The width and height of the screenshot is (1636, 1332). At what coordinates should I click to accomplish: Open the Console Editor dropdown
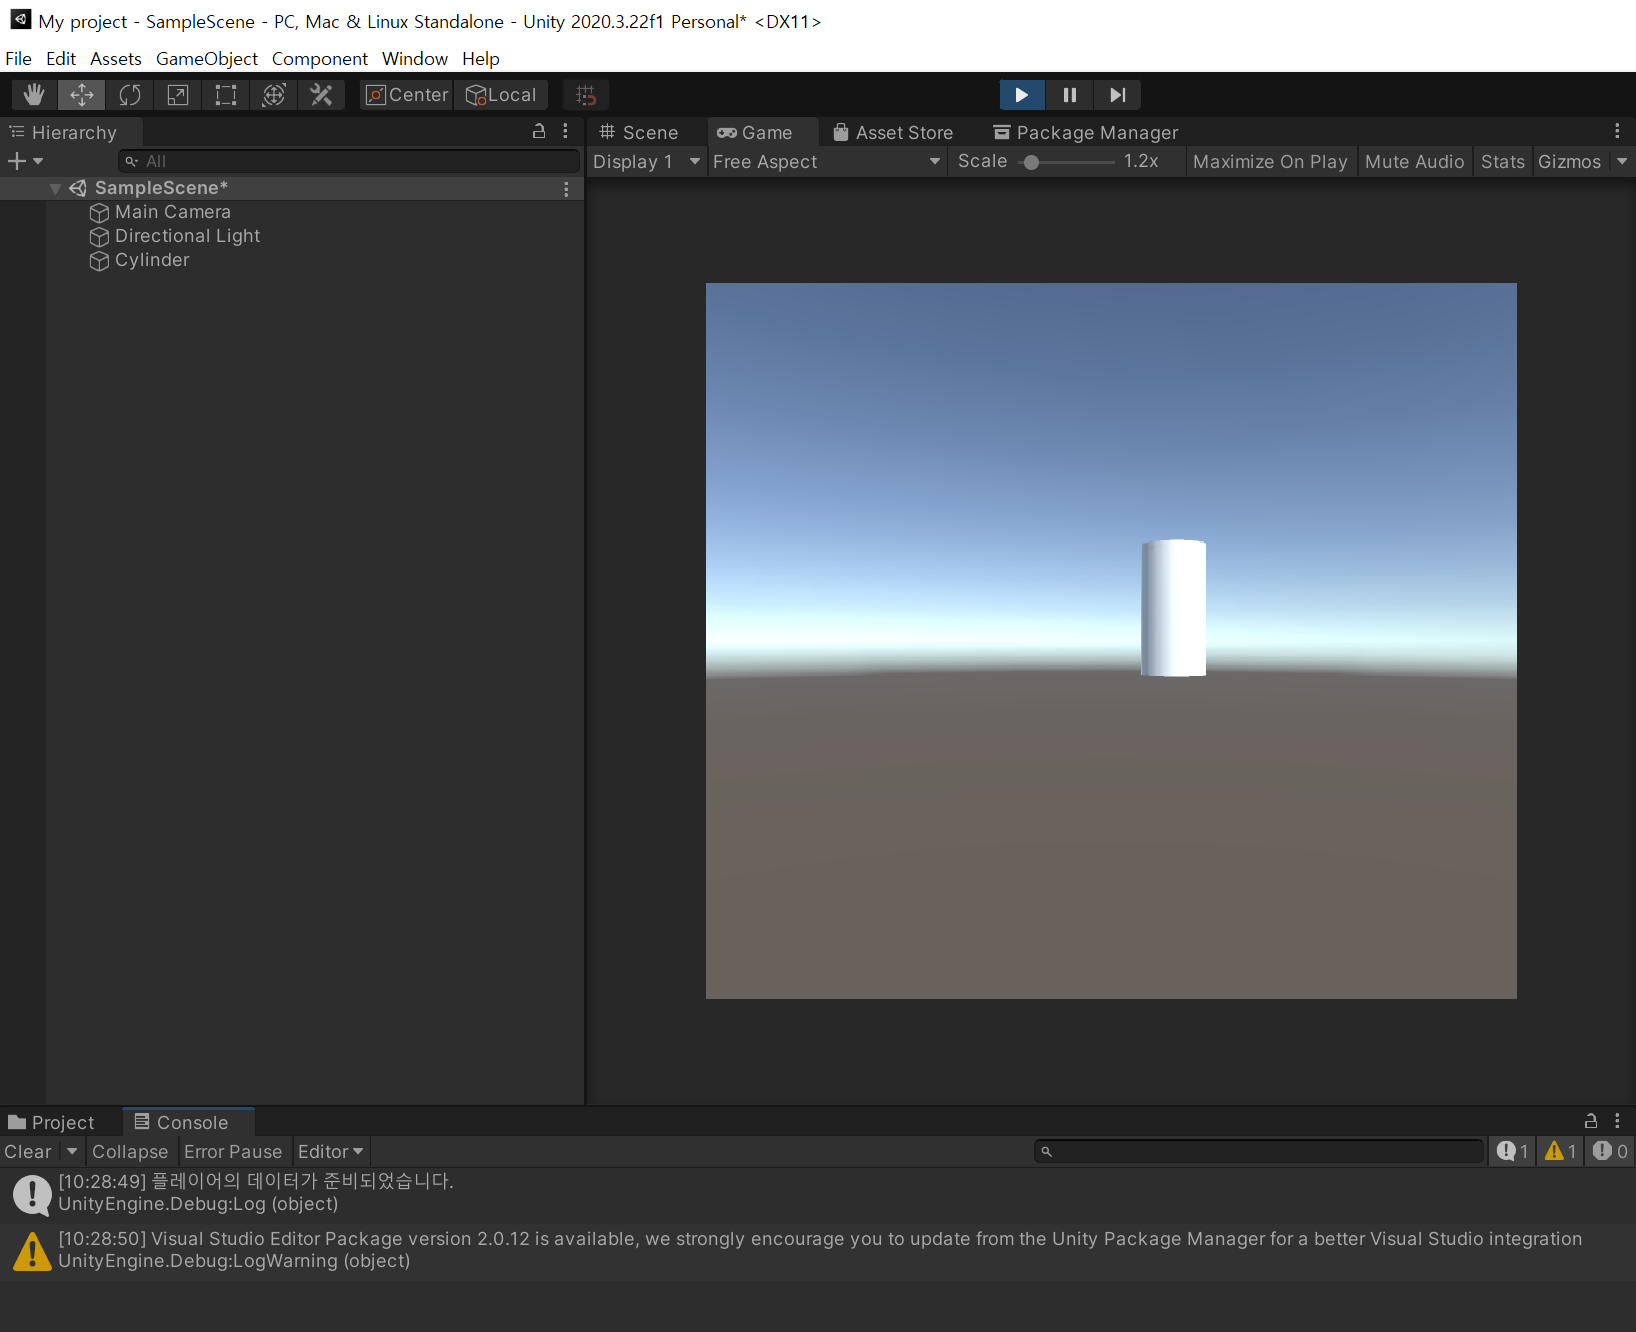click(x=331, y=1151)
